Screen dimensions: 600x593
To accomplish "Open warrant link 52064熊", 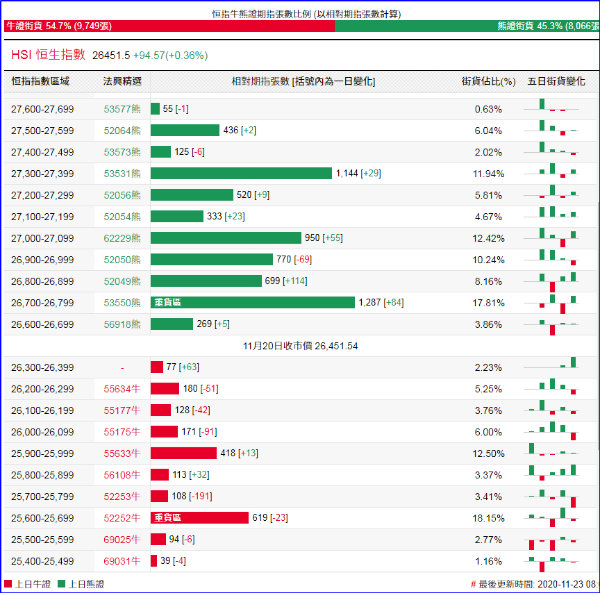I will [122, 130].
